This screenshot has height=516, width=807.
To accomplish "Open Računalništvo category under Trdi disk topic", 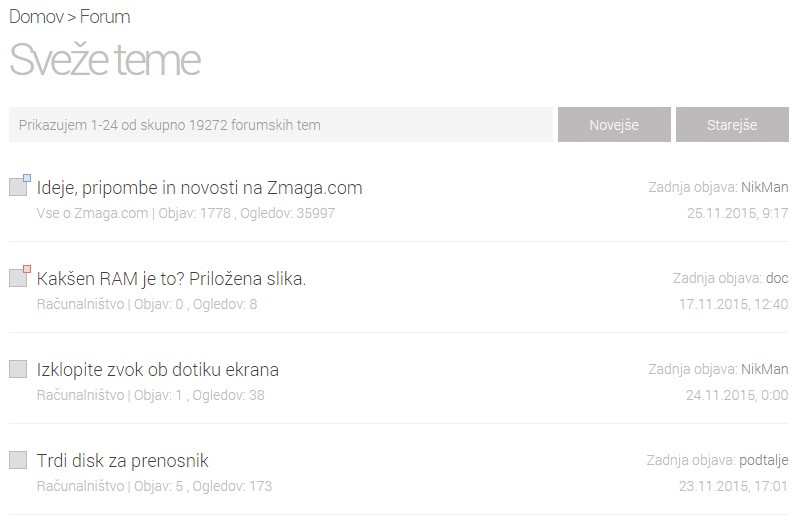I will pyautogui.click(x=80, y=486).
